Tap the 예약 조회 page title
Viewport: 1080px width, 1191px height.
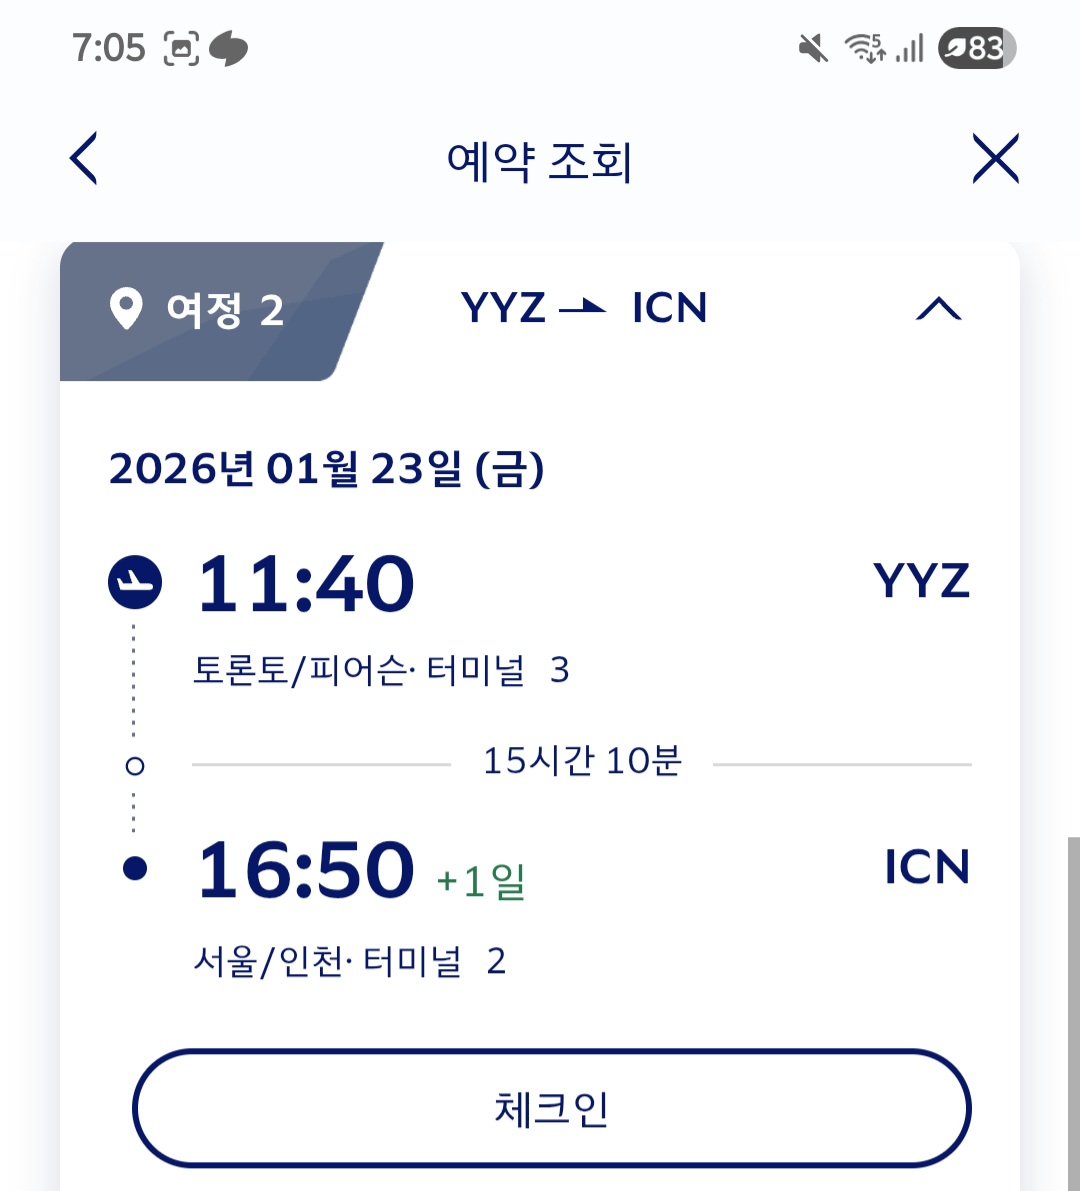[x=540, y=161]
